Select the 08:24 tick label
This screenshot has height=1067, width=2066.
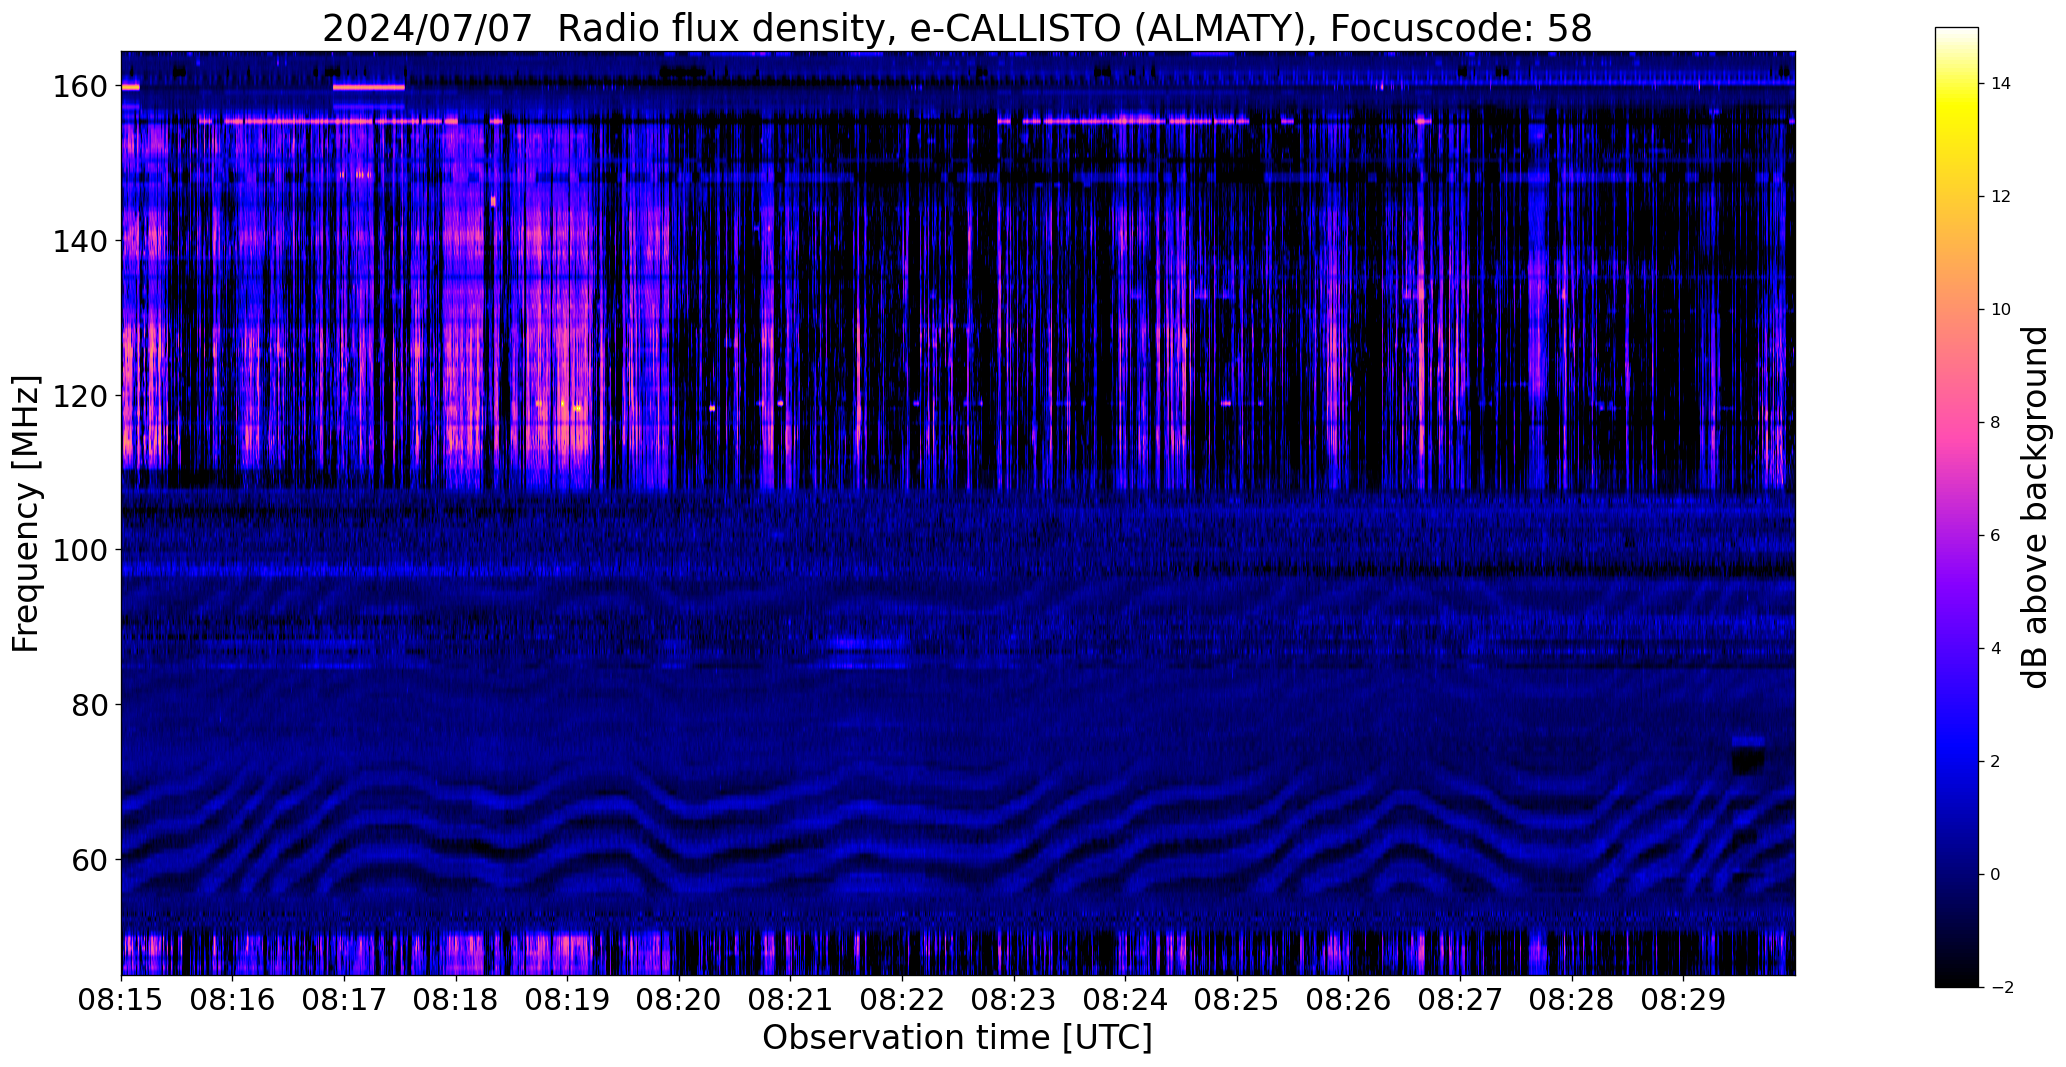[1125, 1000]
